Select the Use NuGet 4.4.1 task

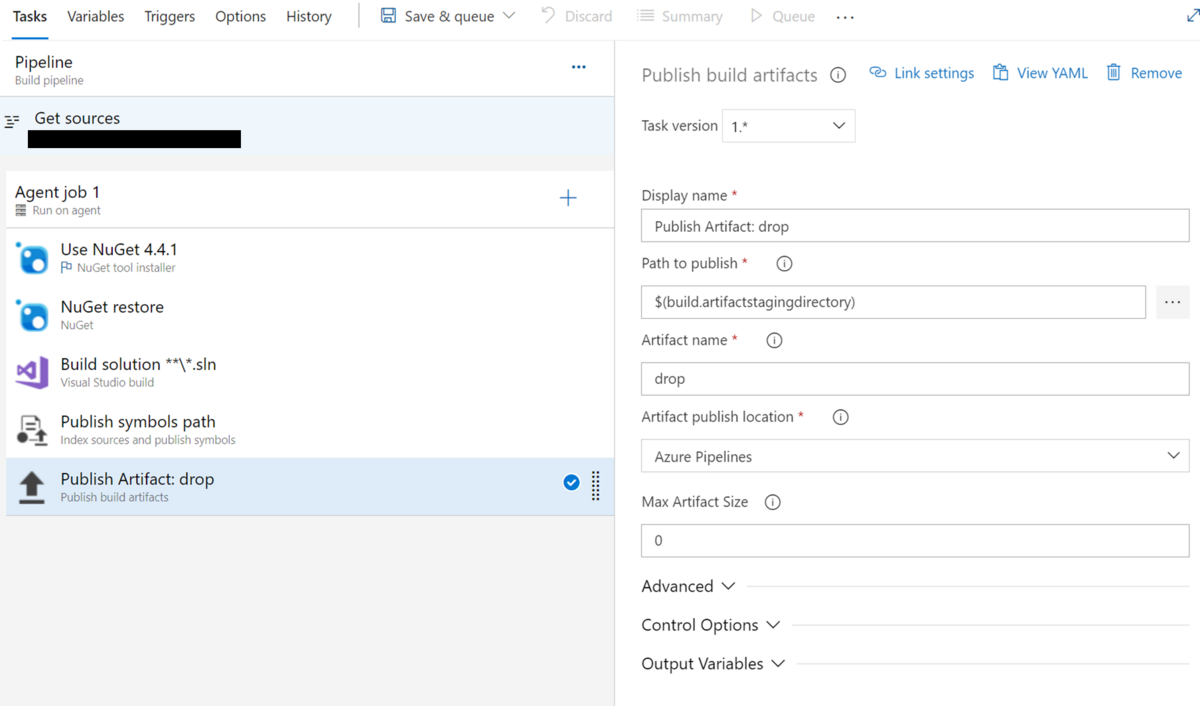[310, 257]
